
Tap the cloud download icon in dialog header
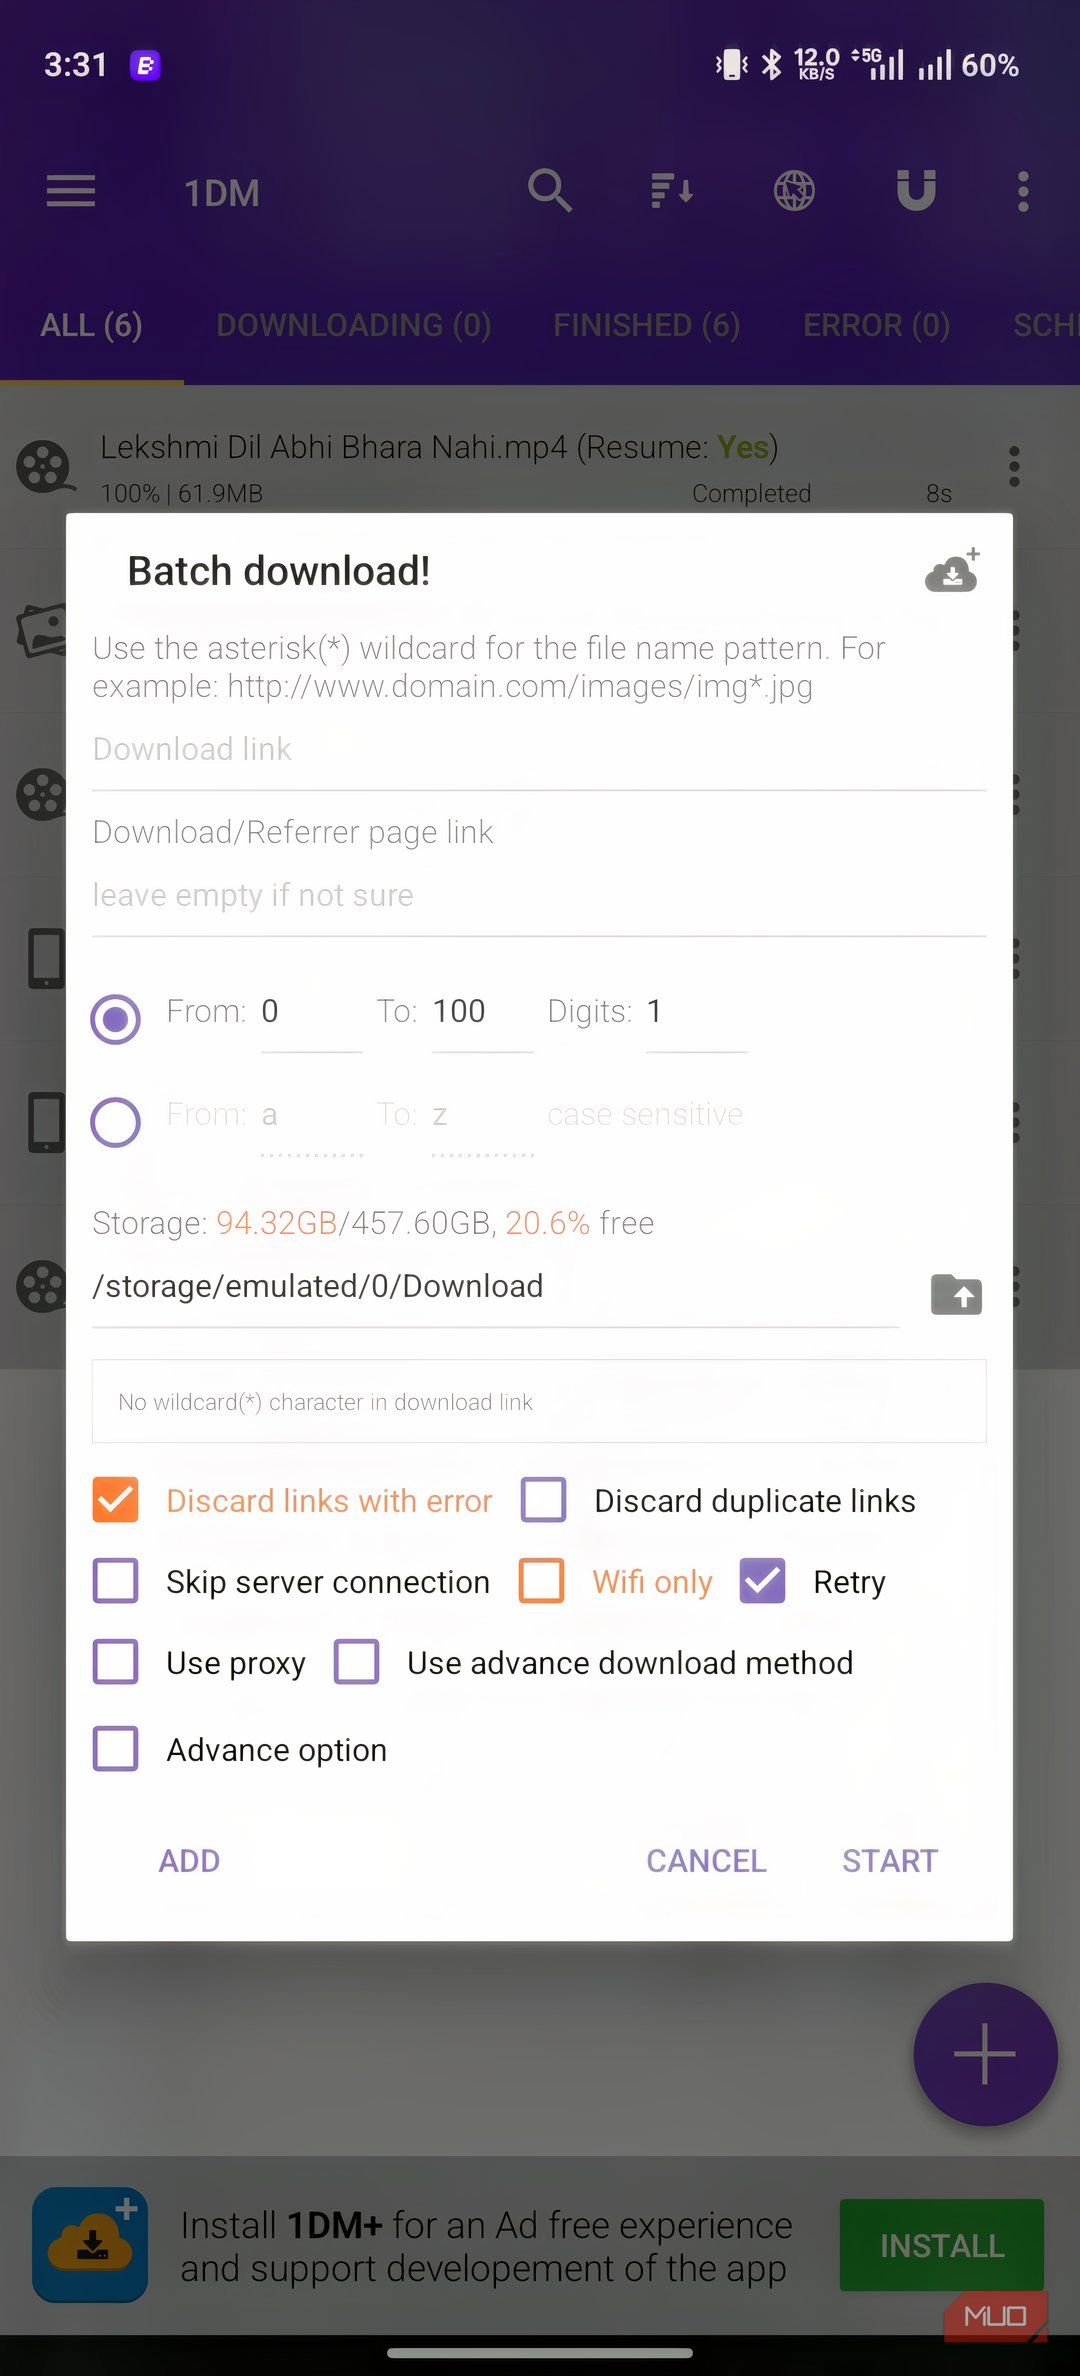point(952,571)
